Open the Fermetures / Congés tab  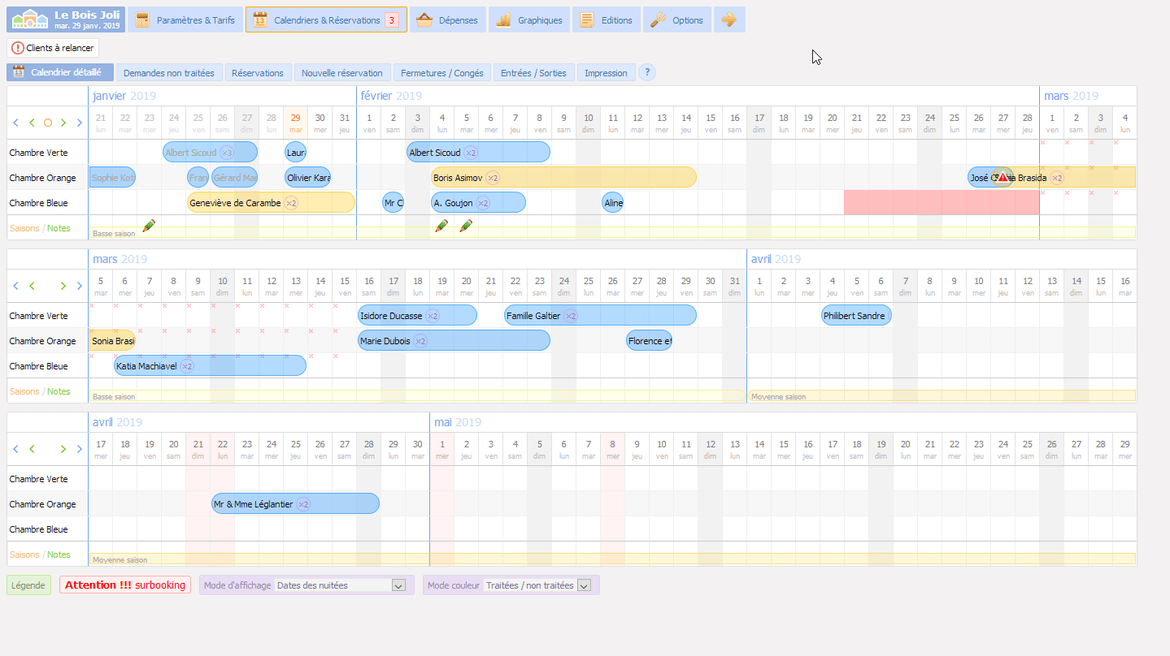click(x=441, y=73)
